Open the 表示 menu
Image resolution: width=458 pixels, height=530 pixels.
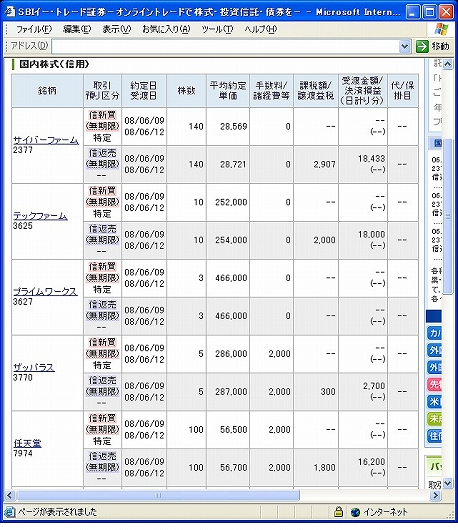tap(116, 29)
